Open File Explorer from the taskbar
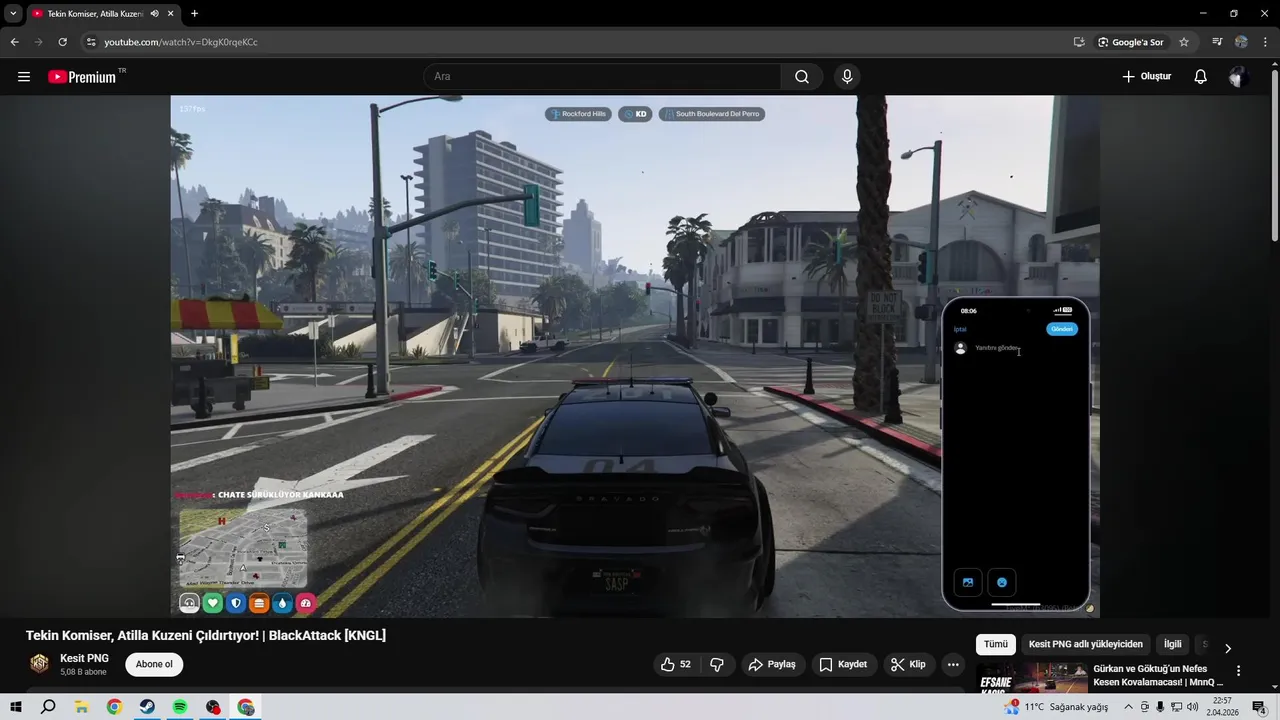This screenshot has width=1280, height=720. (82, 707)
